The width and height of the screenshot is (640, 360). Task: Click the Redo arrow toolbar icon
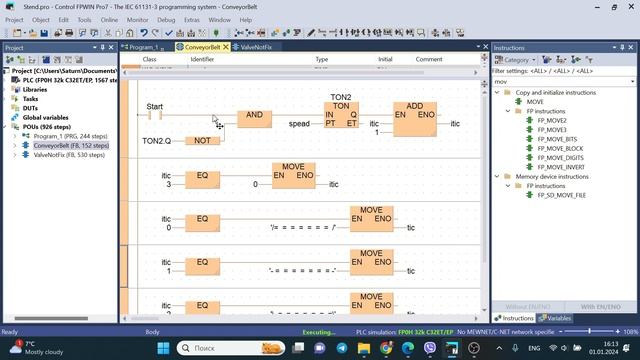click(155, 33)
